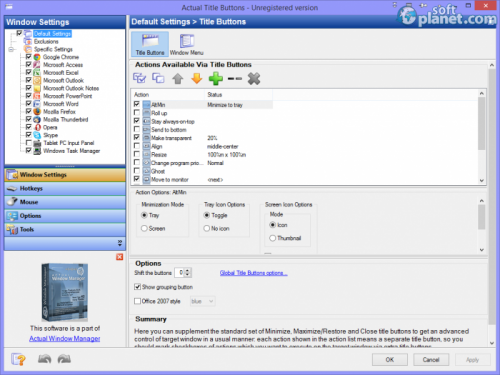Toggle Make transparent checkbox
The width and height of the screenshot is (500, 375).
(137, 137)
